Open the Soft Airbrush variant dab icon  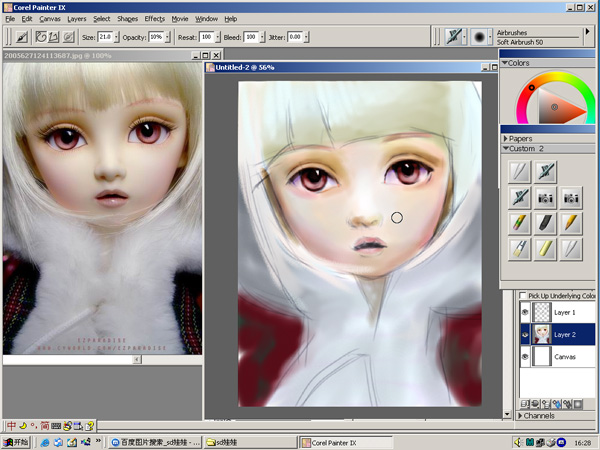pyautogui.click(x=479, y=37)
